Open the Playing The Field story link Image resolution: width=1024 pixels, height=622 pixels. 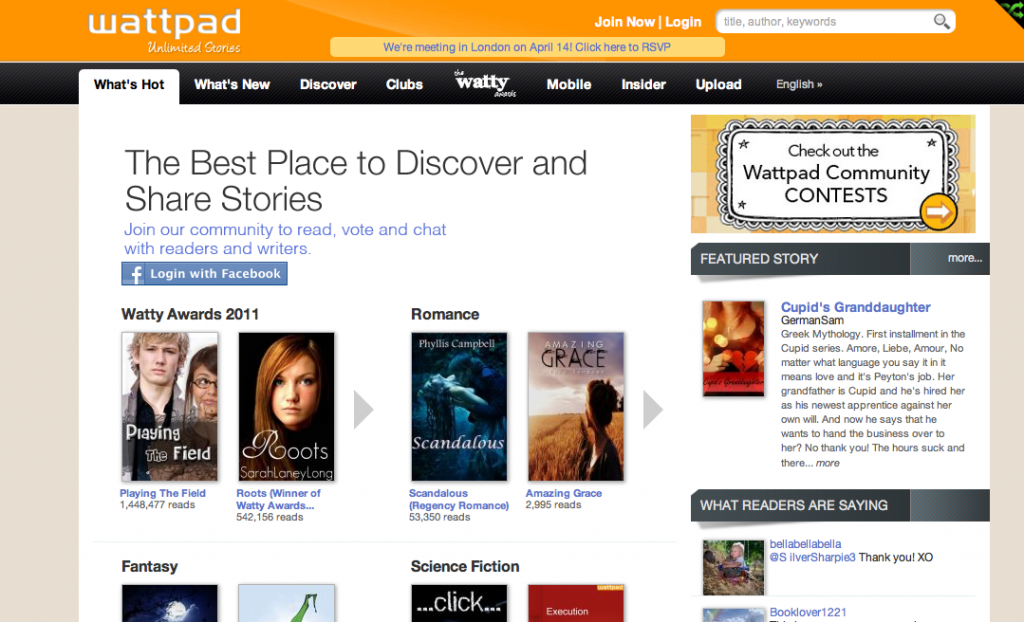pos(163,492)
